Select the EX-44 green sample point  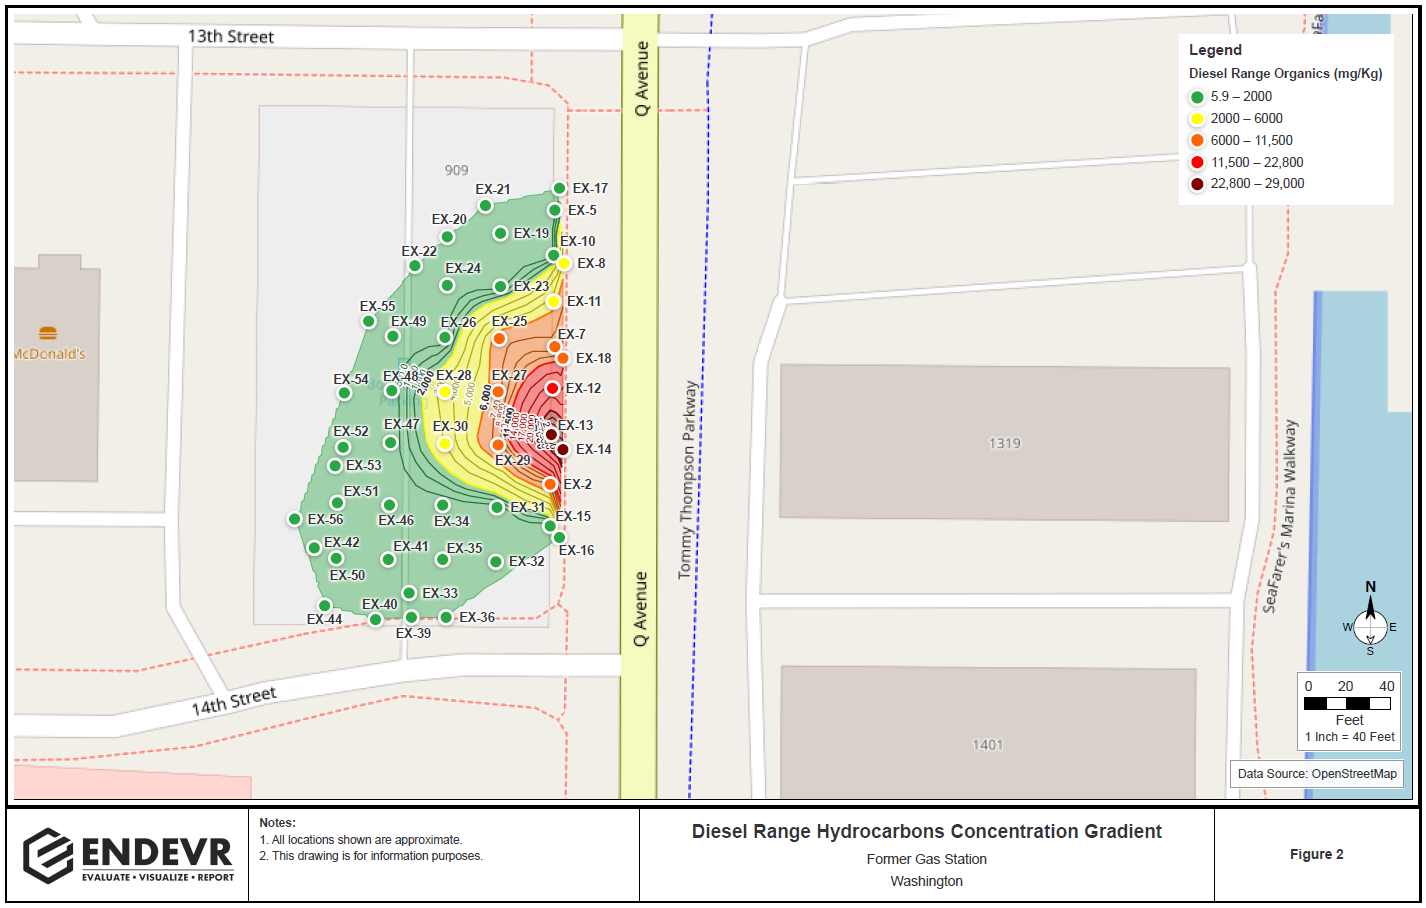coord(325,605)
